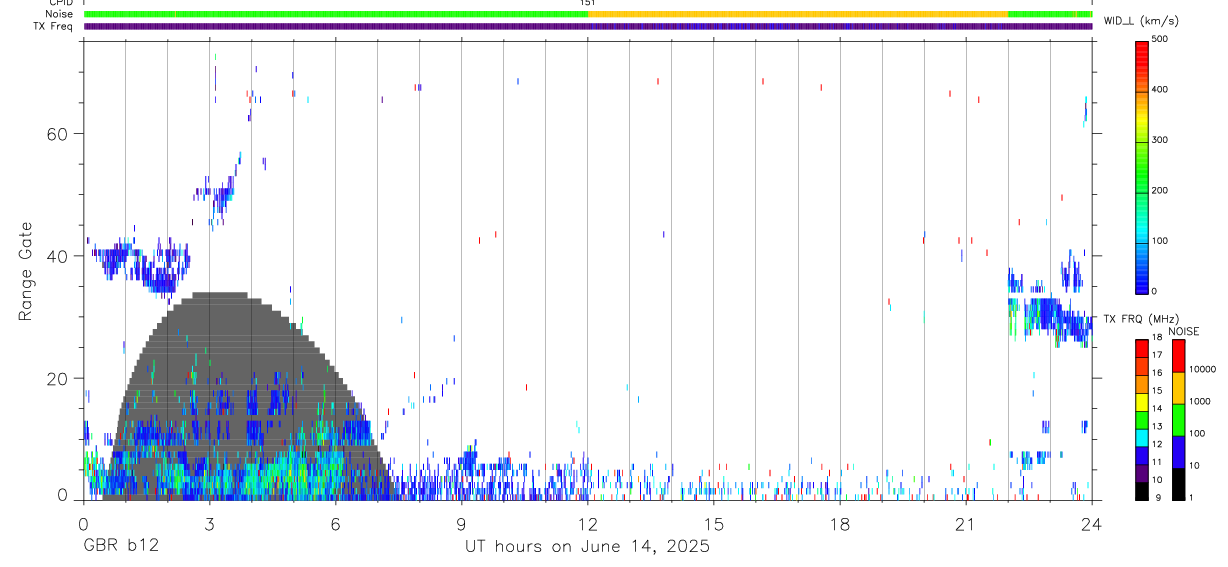
Task: Click the 0 tick on UT hours axis
Action: (84, 522)
